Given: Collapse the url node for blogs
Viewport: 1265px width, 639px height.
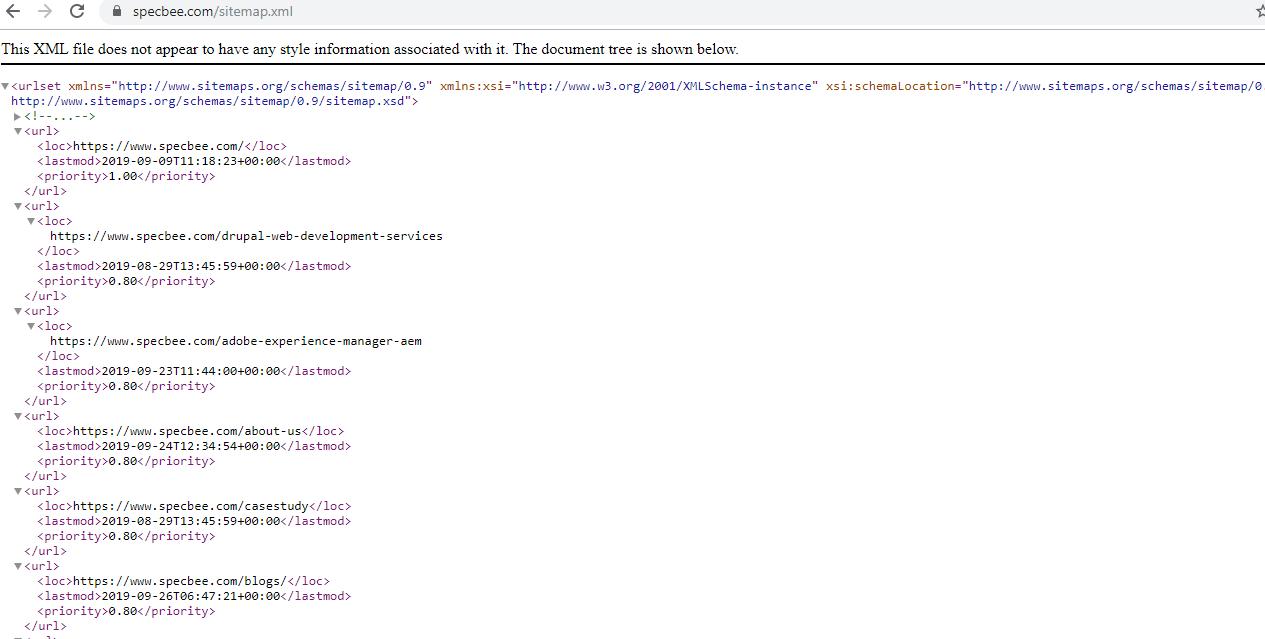Looking at the screenshot, I should pos(18,566).
